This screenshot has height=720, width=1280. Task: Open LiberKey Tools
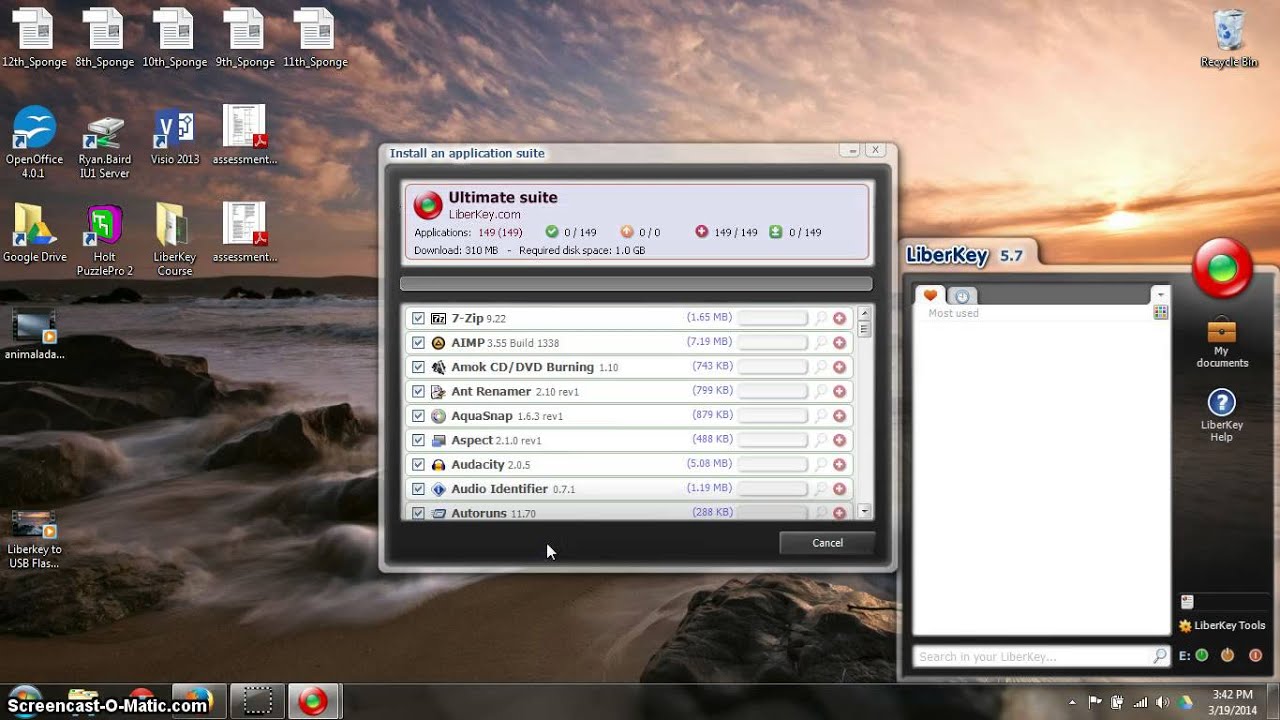1222,626
